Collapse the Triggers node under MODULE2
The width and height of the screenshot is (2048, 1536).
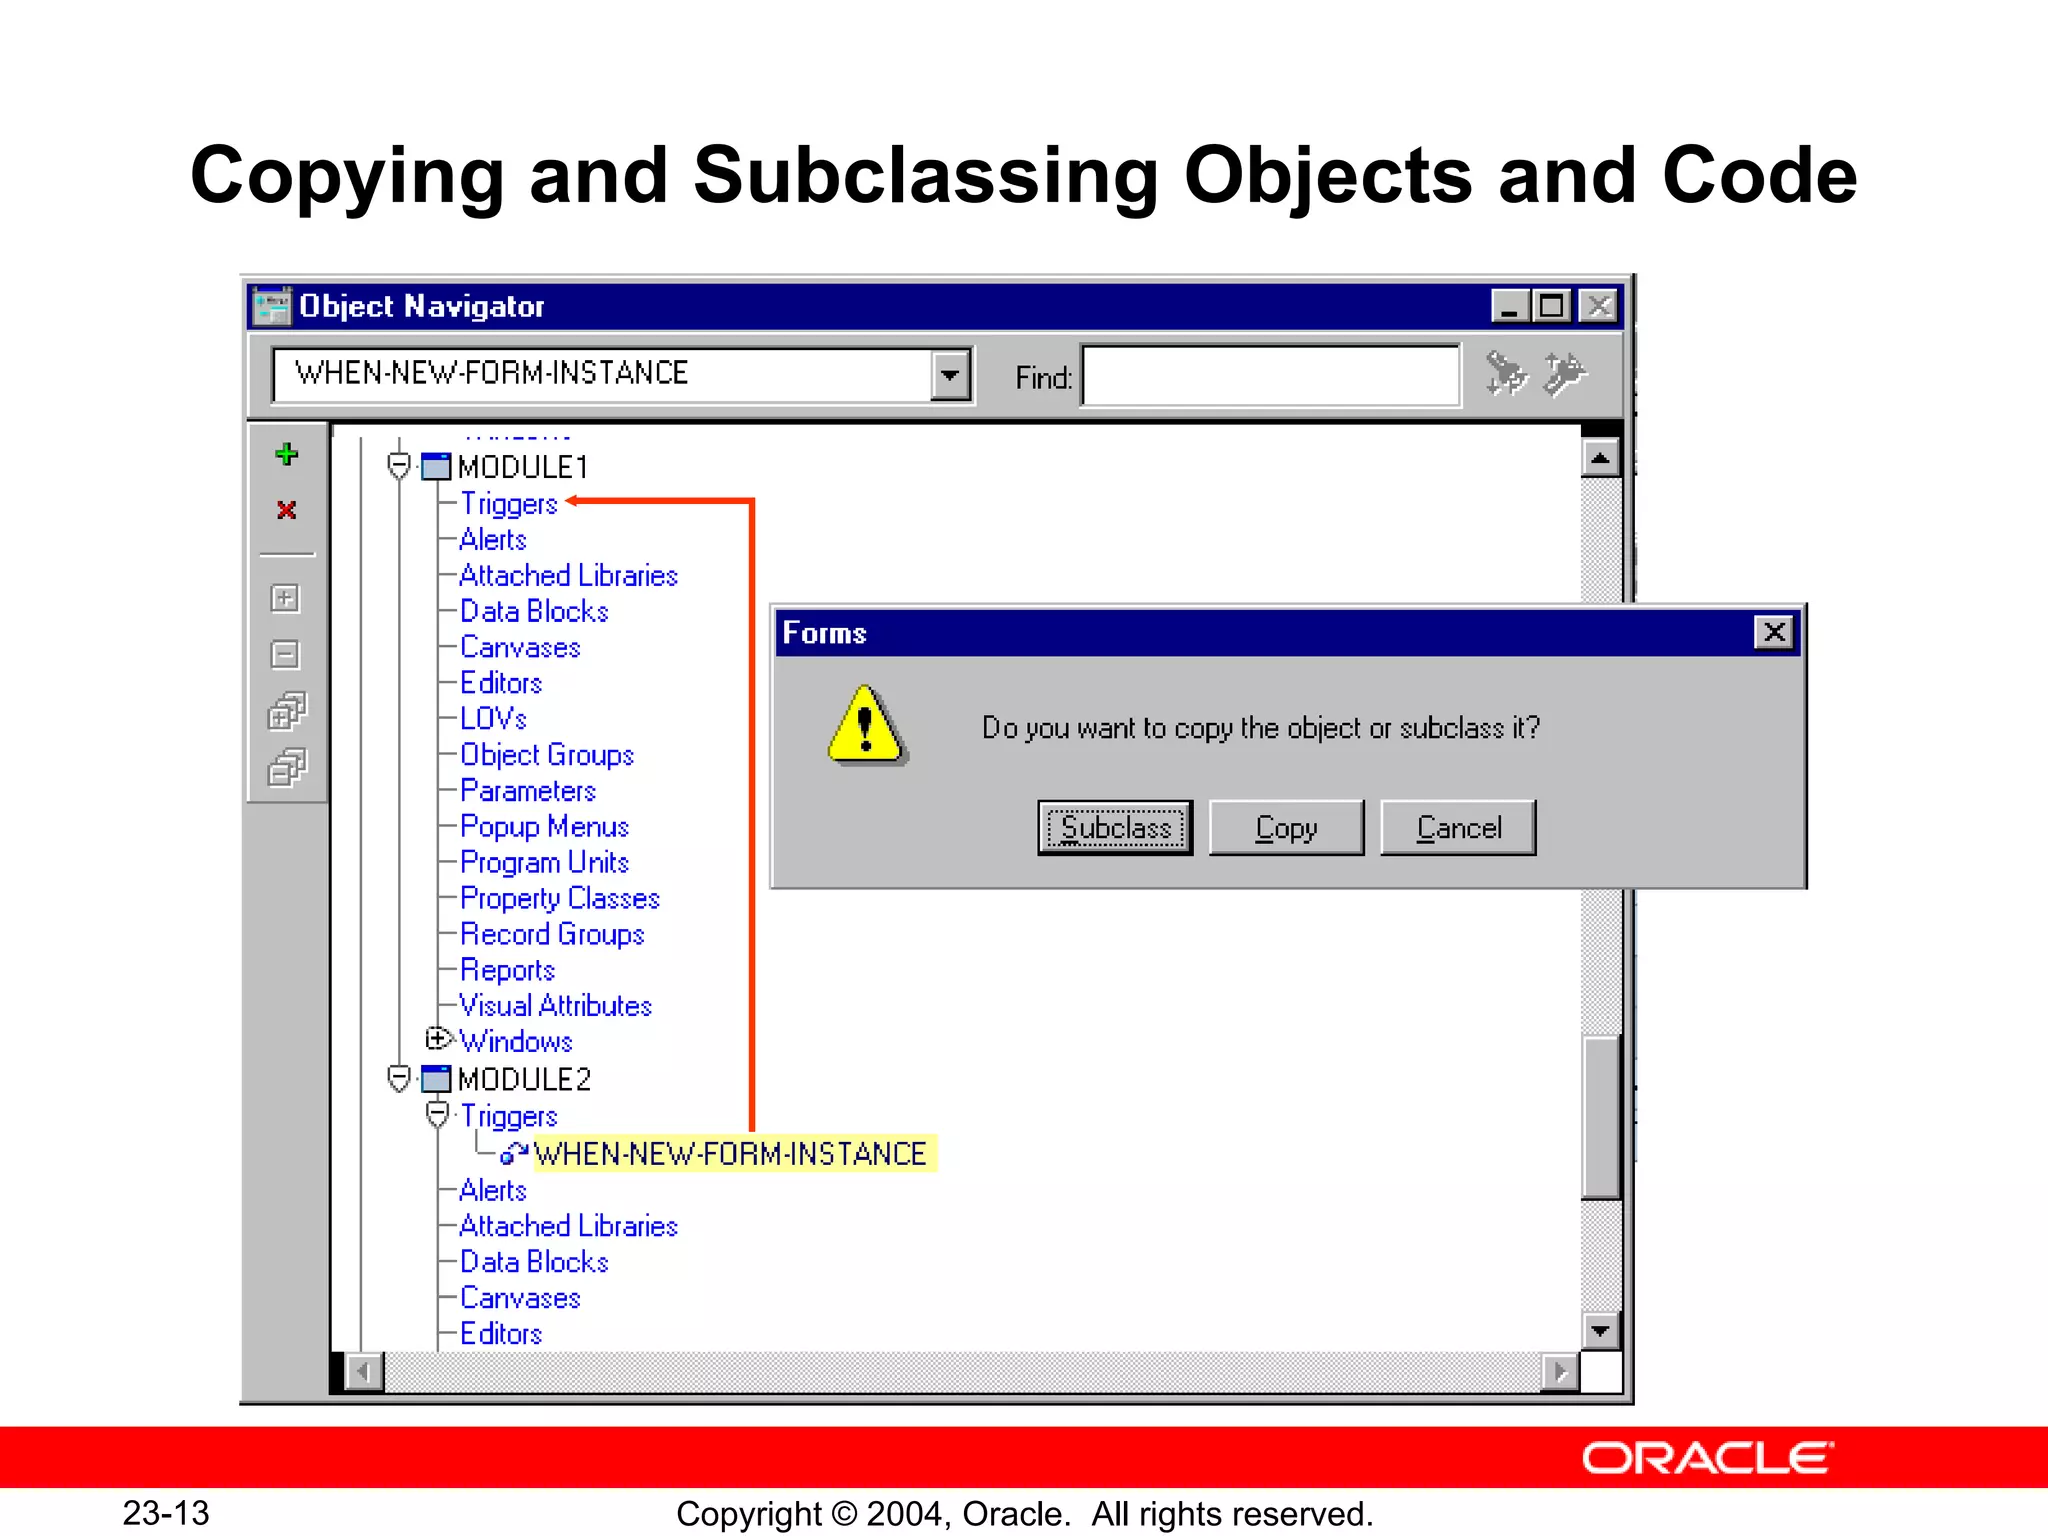click(437, 1115)
